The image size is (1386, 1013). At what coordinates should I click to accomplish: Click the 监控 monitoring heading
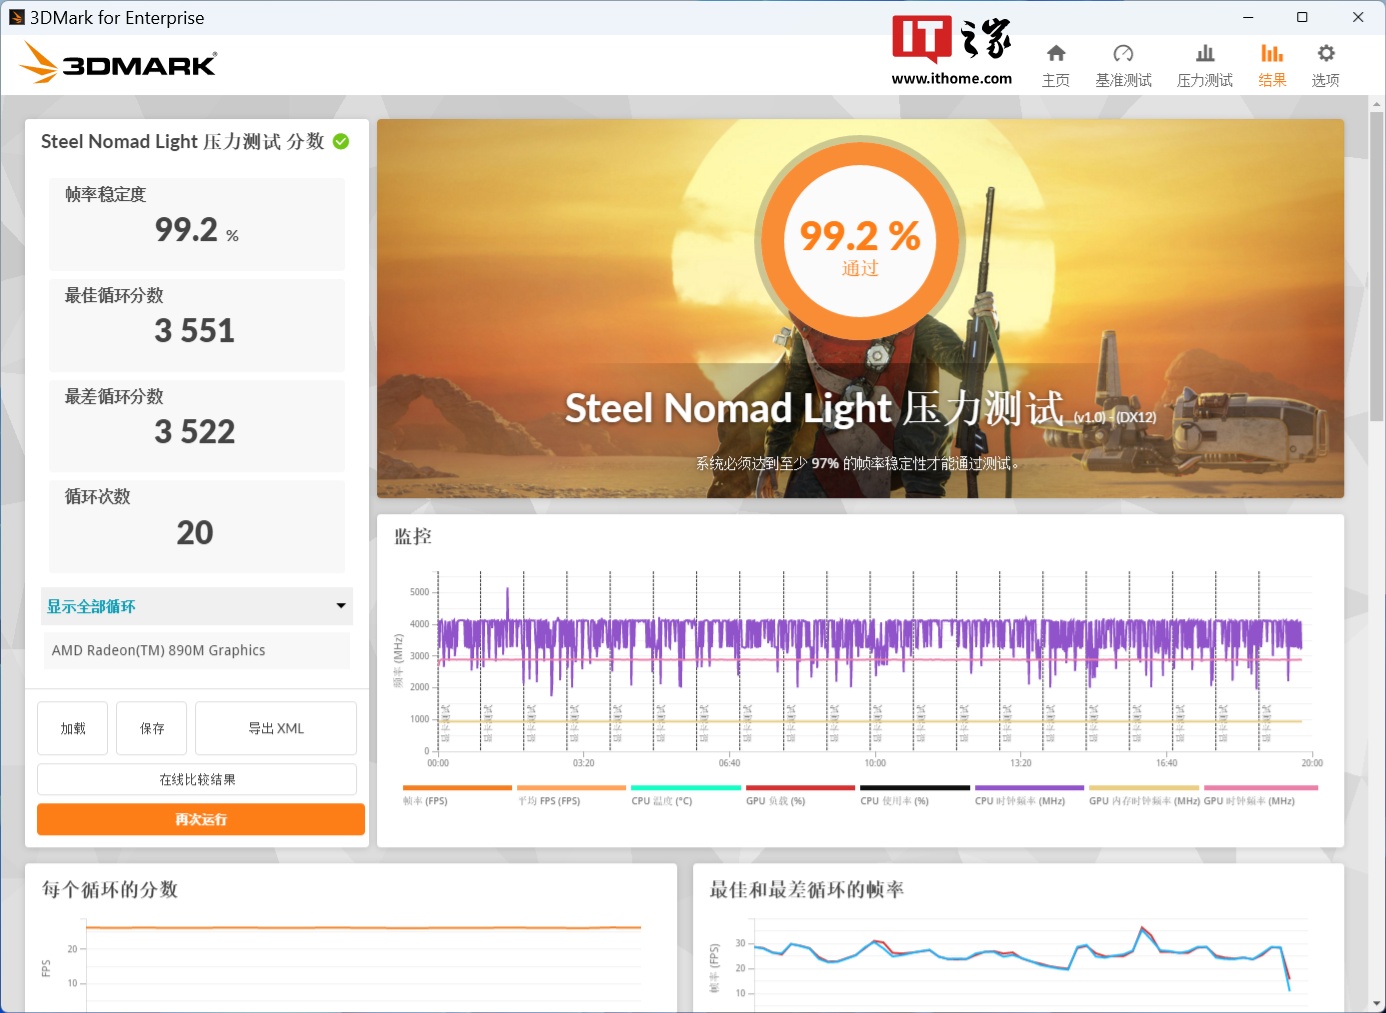413,537
